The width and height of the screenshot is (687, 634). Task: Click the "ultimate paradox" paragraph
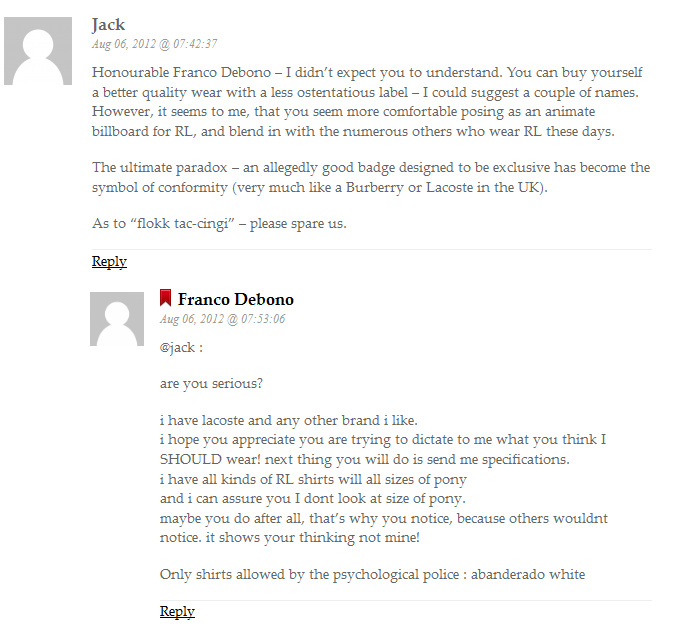tap(370, 178)
